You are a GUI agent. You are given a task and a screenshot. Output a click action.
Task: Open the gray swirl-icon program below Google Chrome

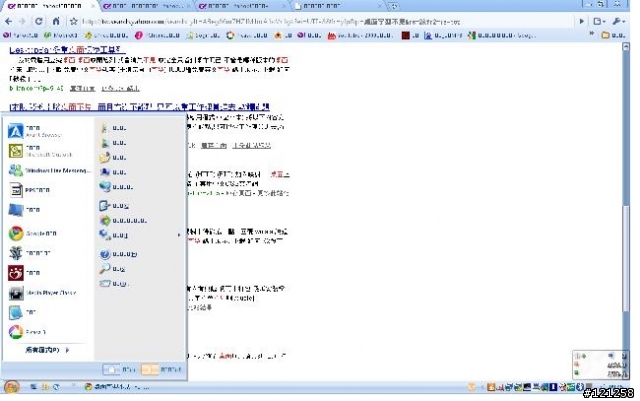29,253
